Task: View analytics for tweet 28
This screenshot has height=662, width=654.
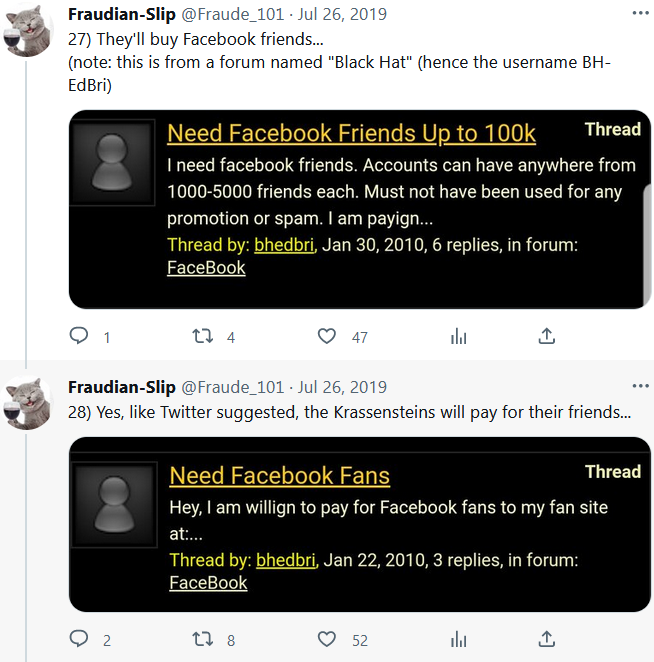Action: pos(459,639)
